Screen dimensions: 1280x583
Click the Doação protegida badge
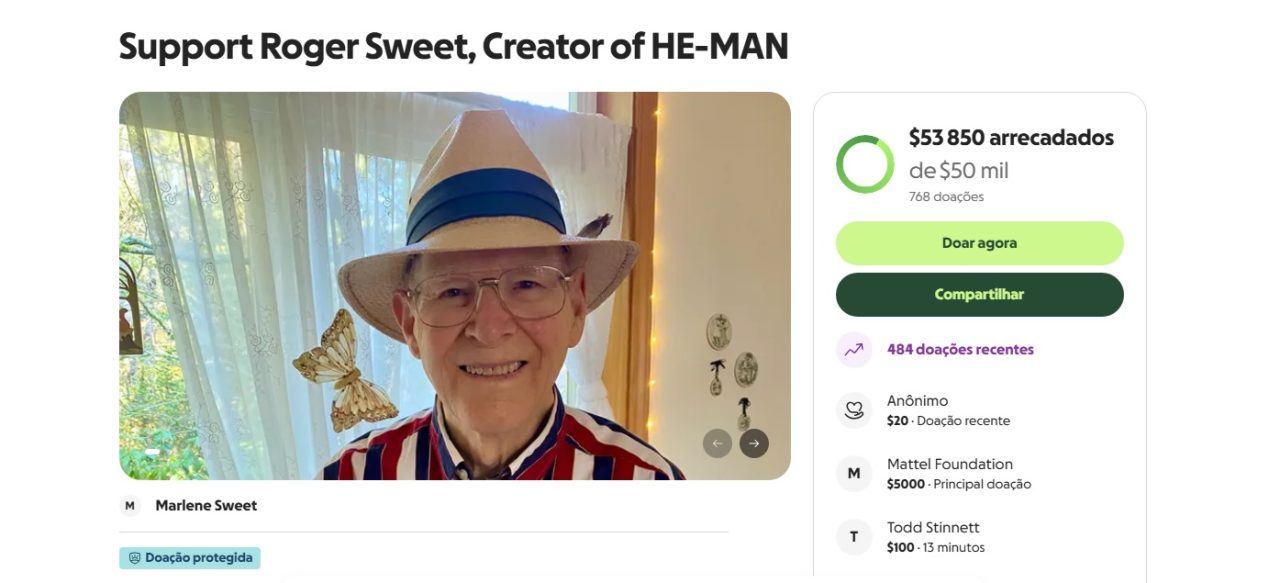tap(190, 559)
